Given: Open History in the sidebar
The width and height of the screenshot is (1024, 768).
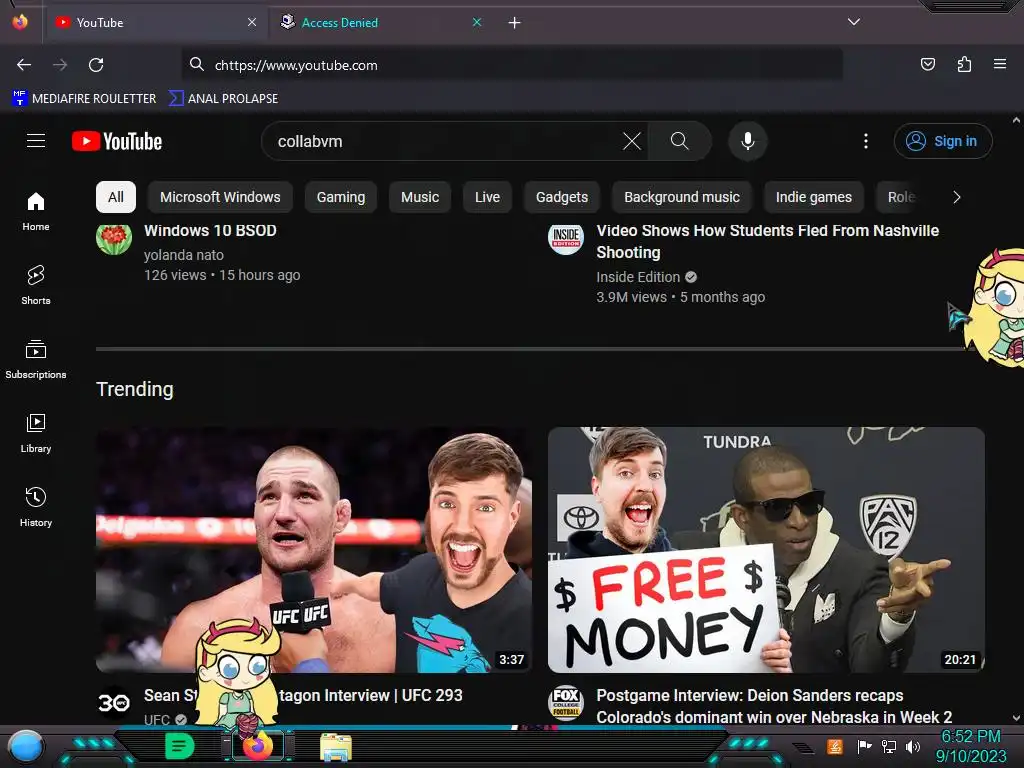Looking at the screenshot, I should click(x=36, y=506).
